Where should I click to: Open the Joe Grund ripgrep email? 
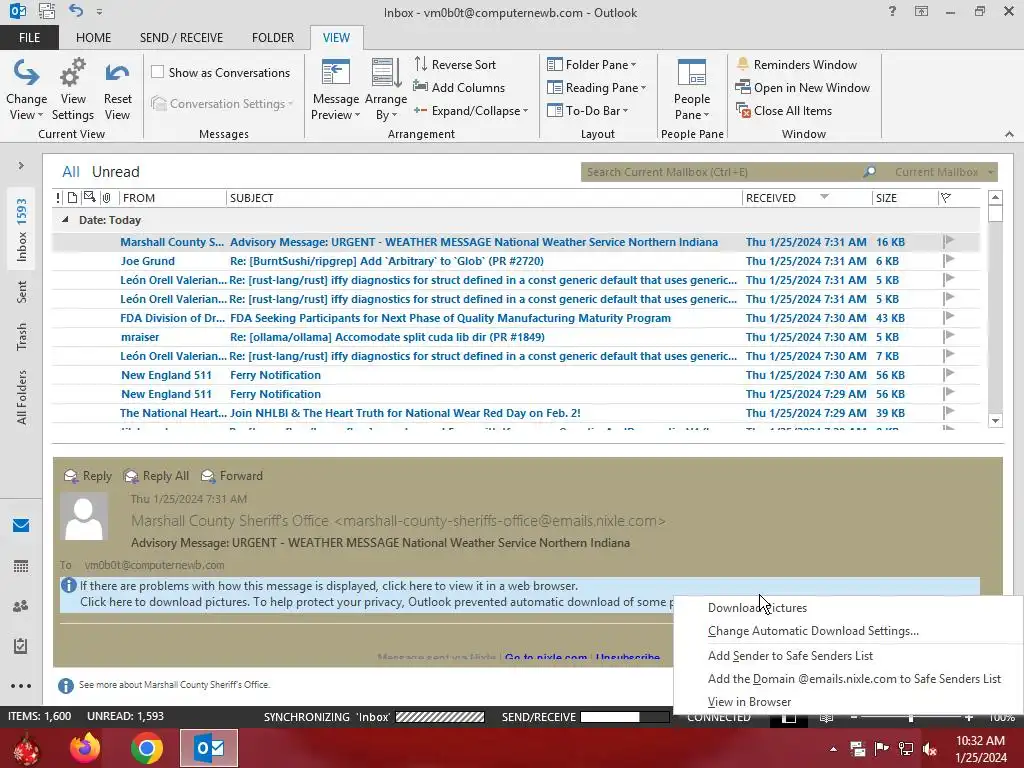[516, 261]
